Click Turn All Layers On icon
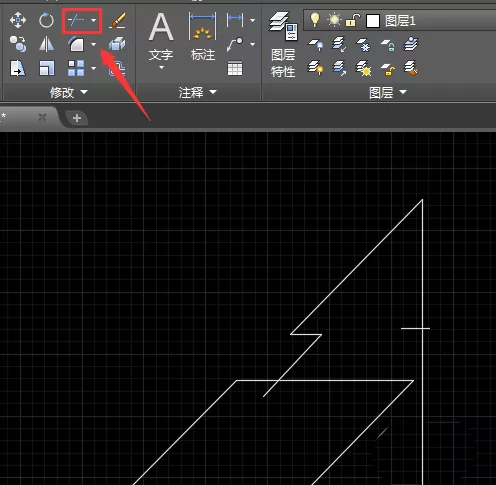496x485 pixels. (316, 68)
